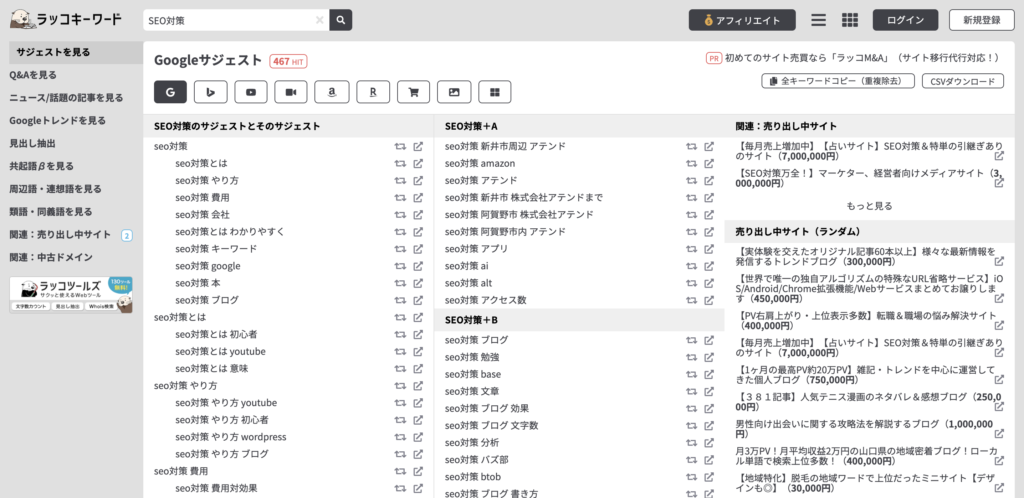Click the re-search arrows for "seo対策 amazon"
Viewport: 1024px width, 498px height.
coord(692,163)
